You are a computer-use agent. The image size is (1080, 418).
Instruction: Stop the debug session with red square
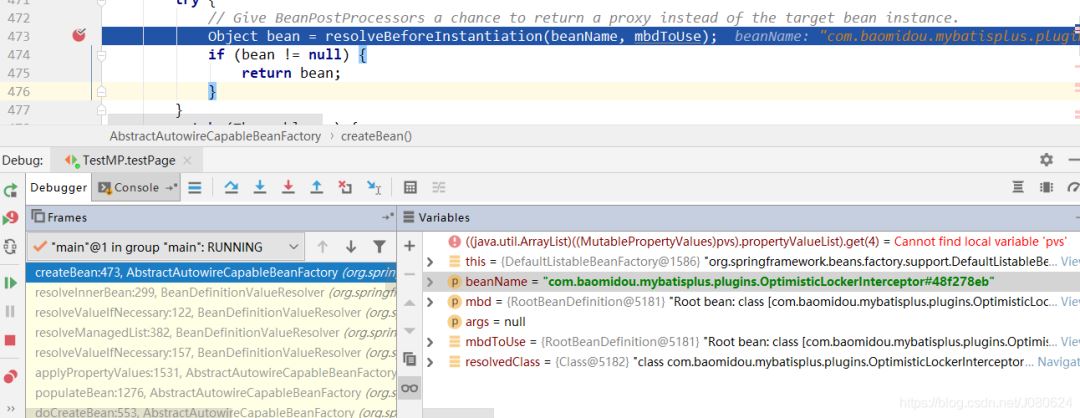11,340
